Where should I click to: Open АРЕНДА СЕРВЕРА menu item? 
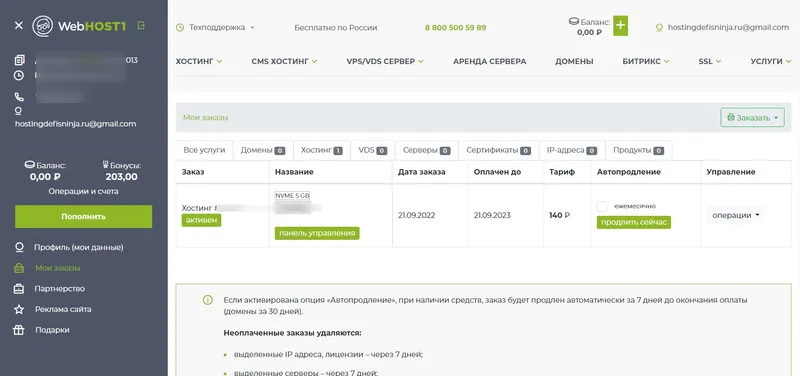(x=490, y=61)
